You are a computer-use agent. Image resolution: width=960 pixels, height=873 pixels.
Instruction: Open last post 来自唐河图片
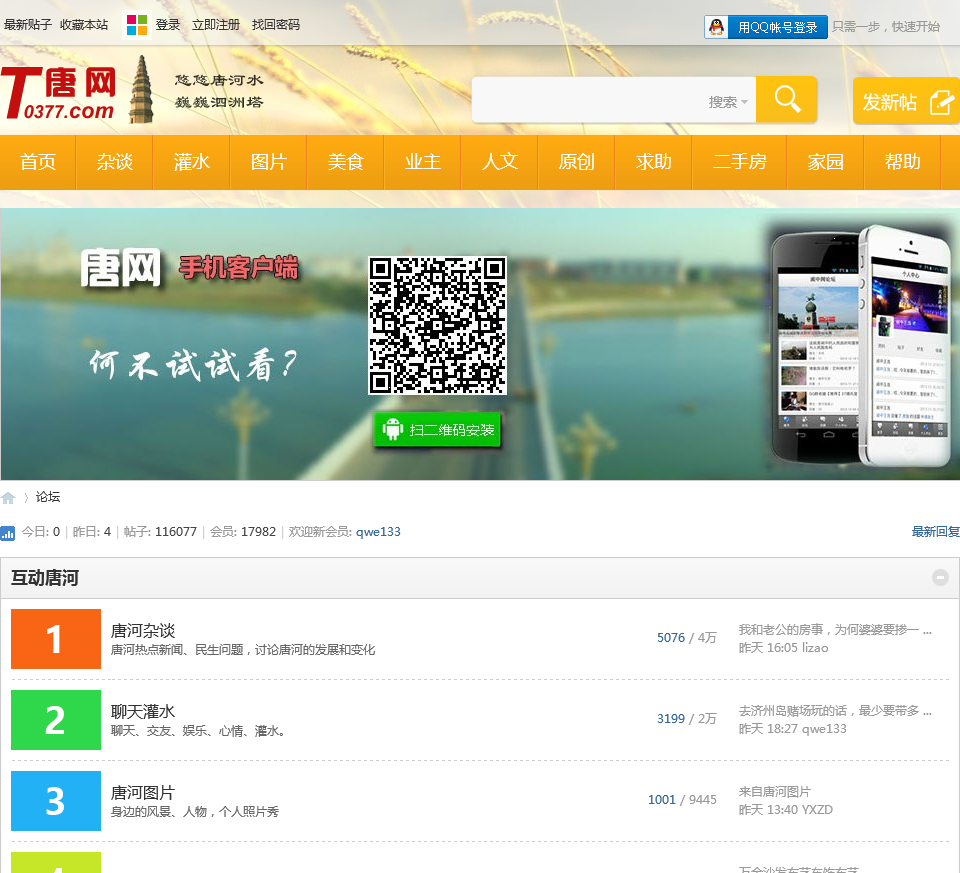[774, 792]
